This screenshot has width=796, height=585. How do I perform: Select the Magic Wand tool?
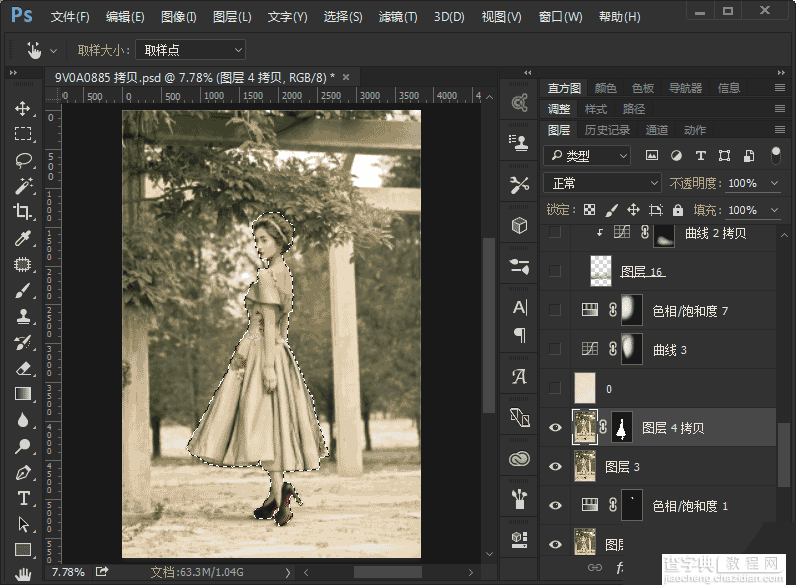[22, 186]
